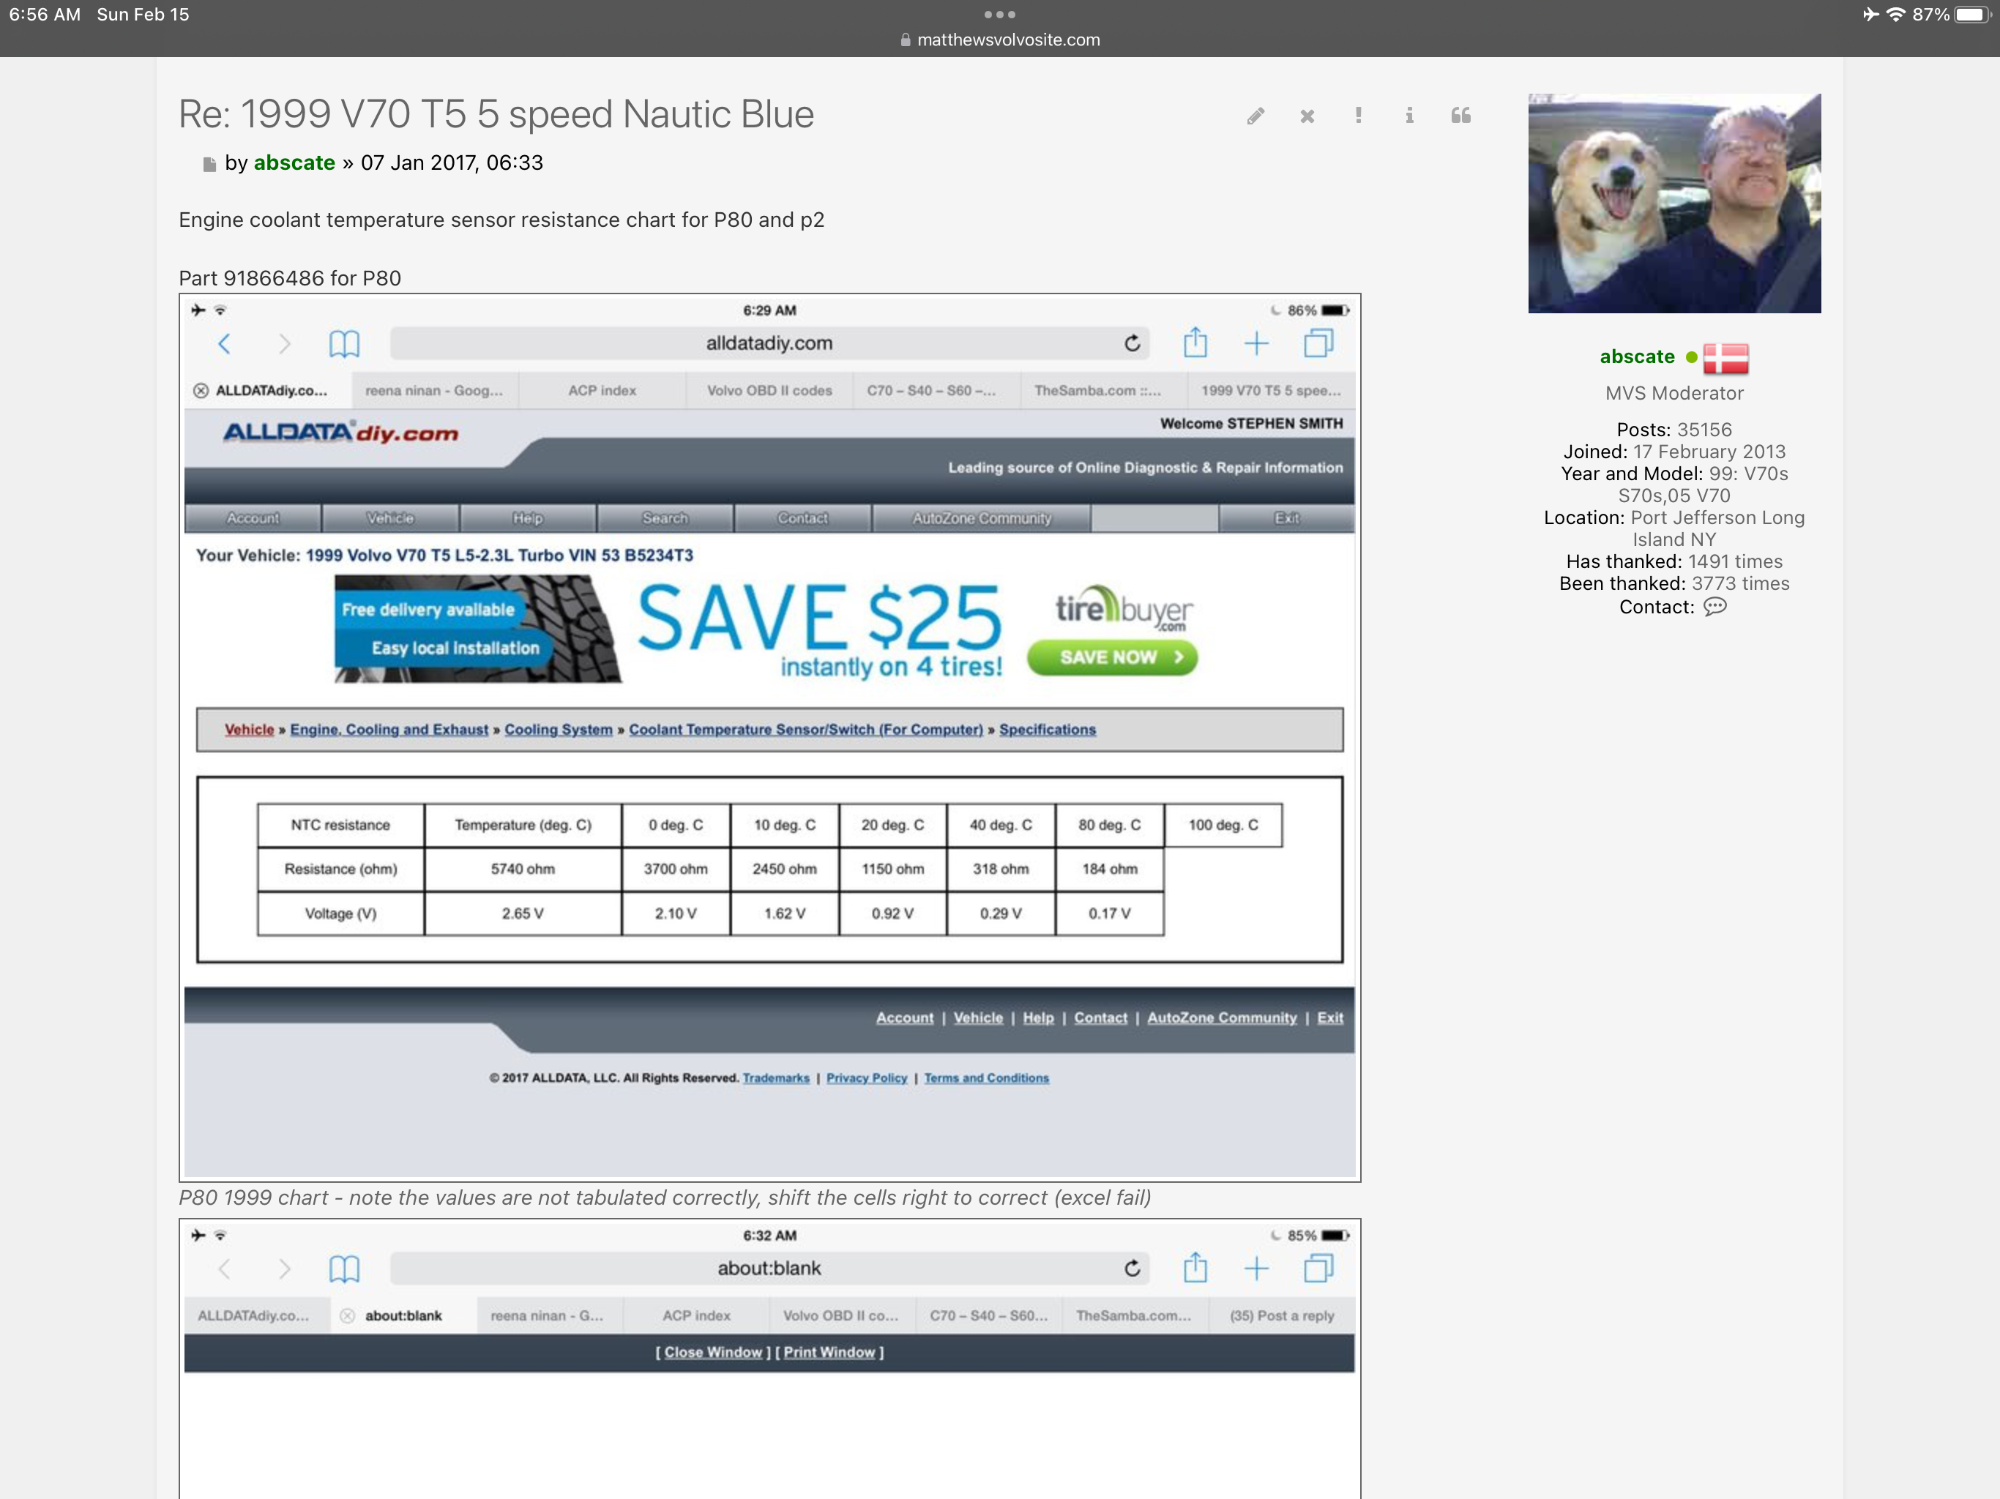The image size is (2000, 1499).
Task: Tap the Wi-Fi status icon
Action: click(x=1895, y=14)
